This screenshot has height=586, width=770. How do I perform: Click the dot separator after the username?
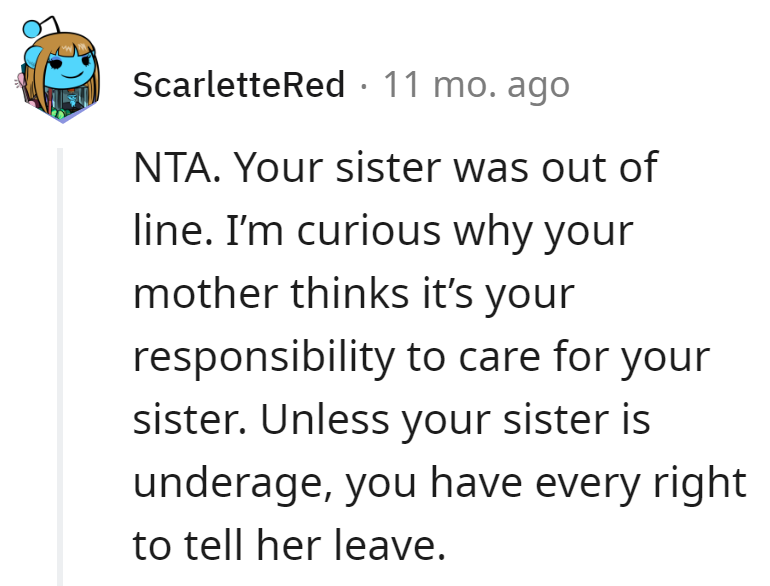coord(363,86)
